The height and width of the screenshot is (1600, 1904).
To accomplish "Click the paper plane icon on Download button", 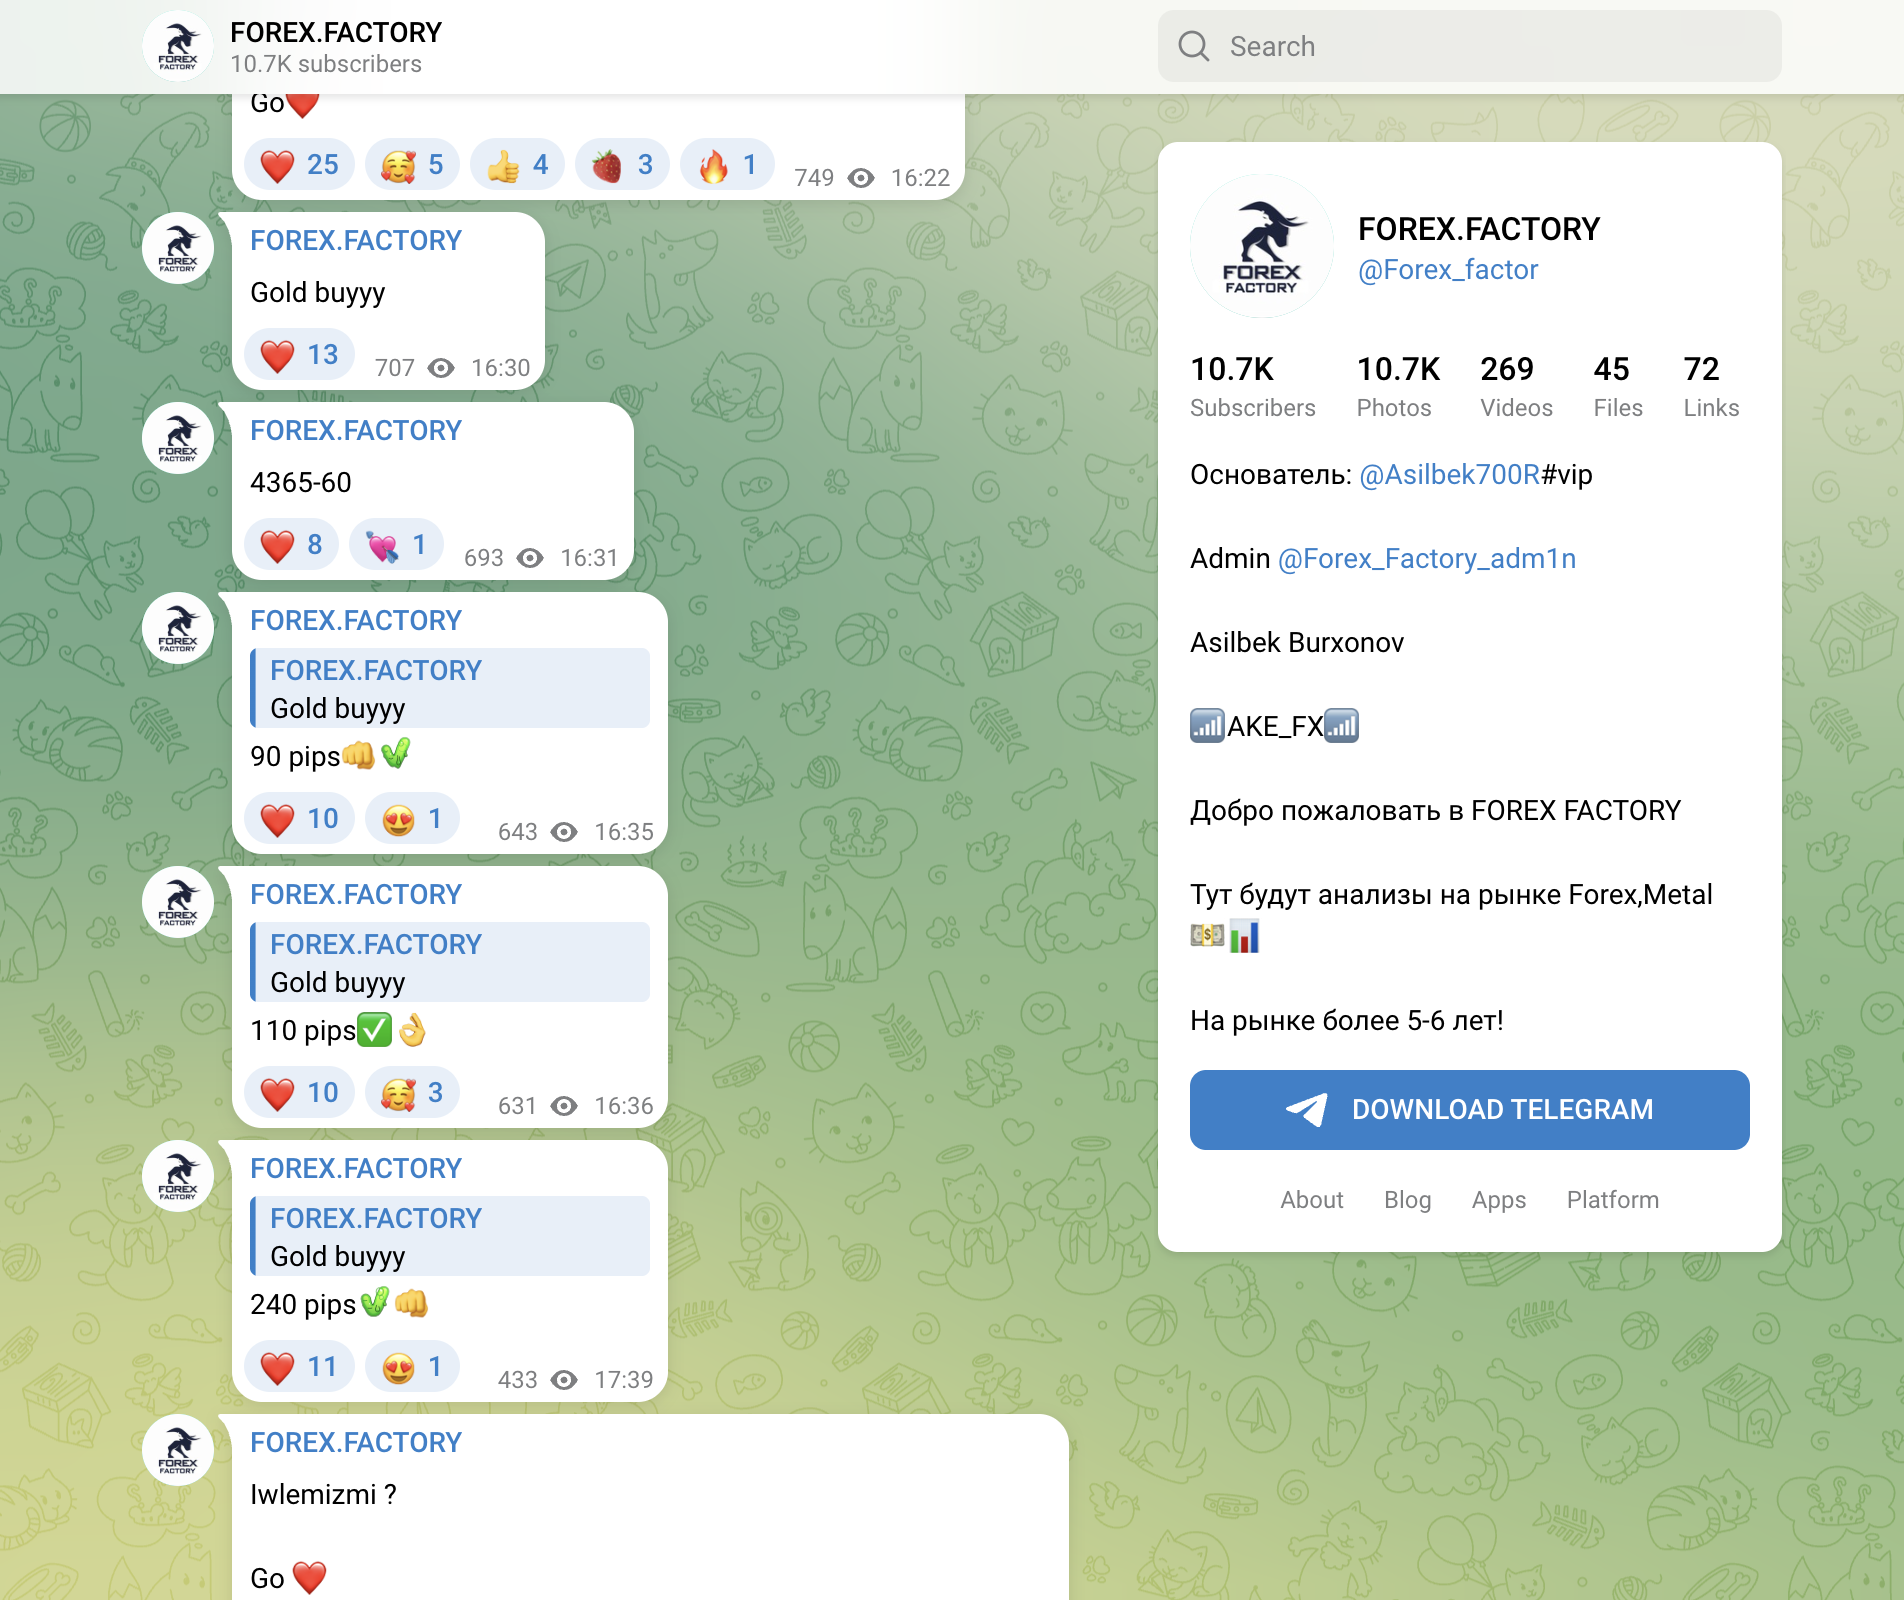I will 1306,1109.
